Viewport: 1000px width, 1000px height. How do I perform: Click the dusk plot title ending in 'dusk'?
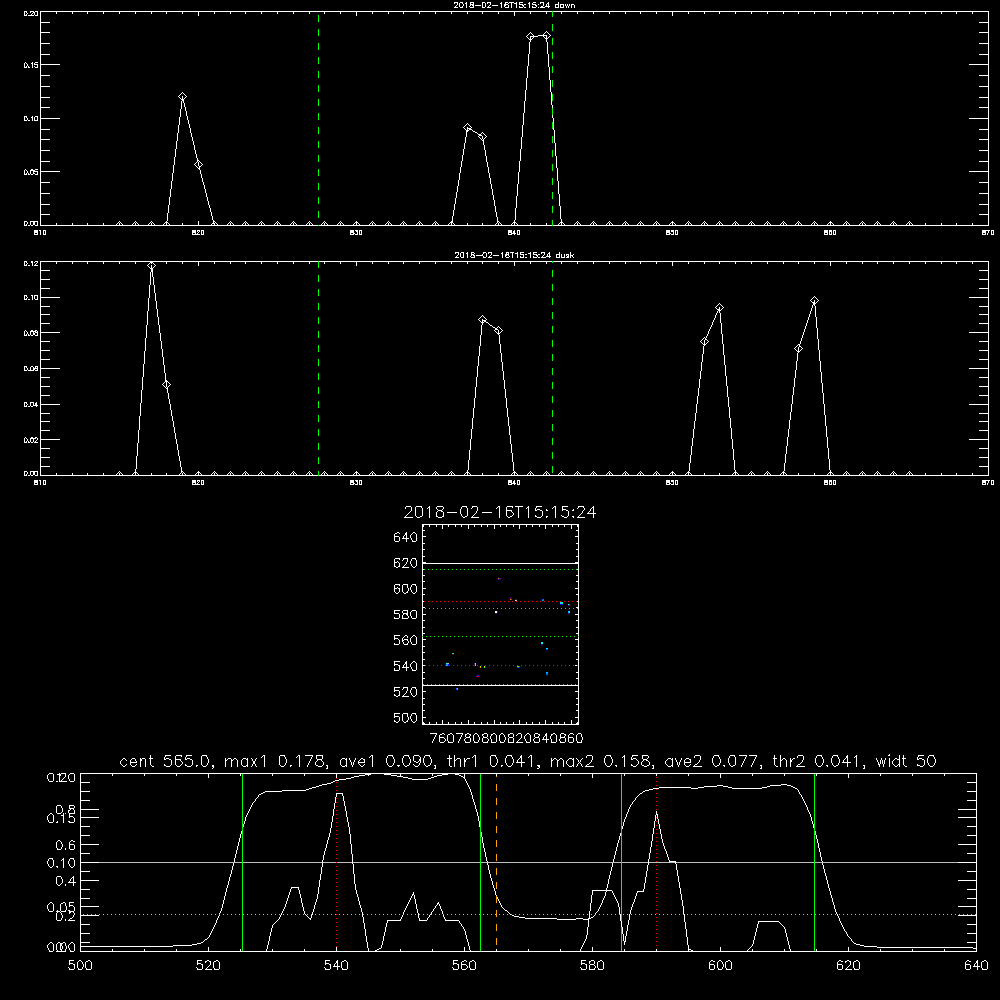coord(514,255)
